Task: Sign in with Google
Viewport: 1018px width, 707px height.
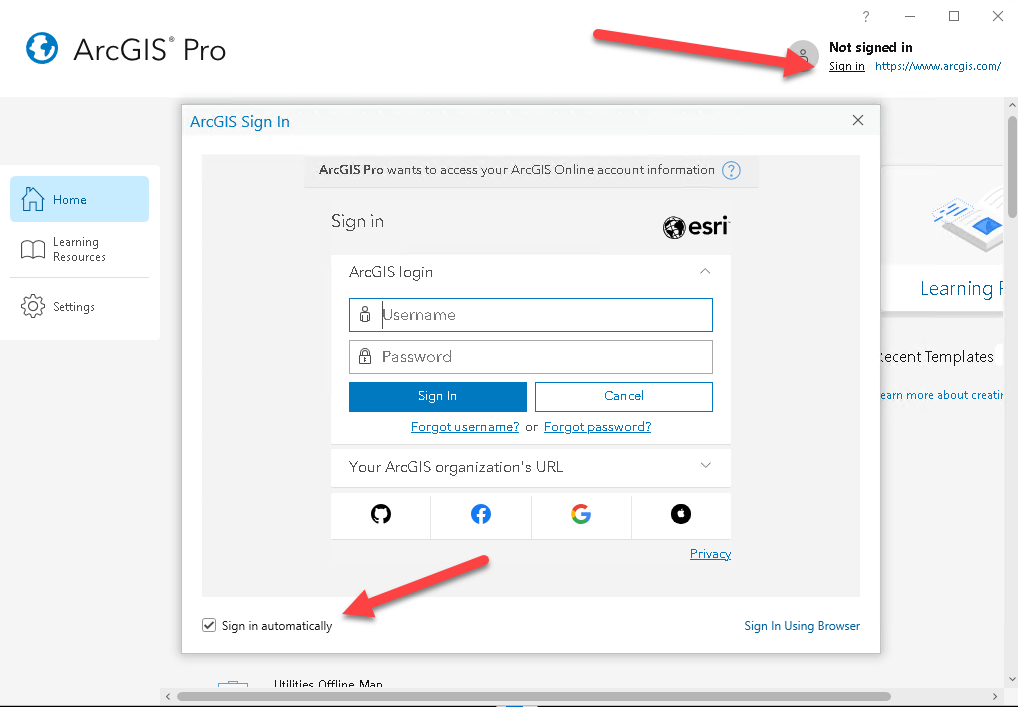Action: (x=581, y=513)
